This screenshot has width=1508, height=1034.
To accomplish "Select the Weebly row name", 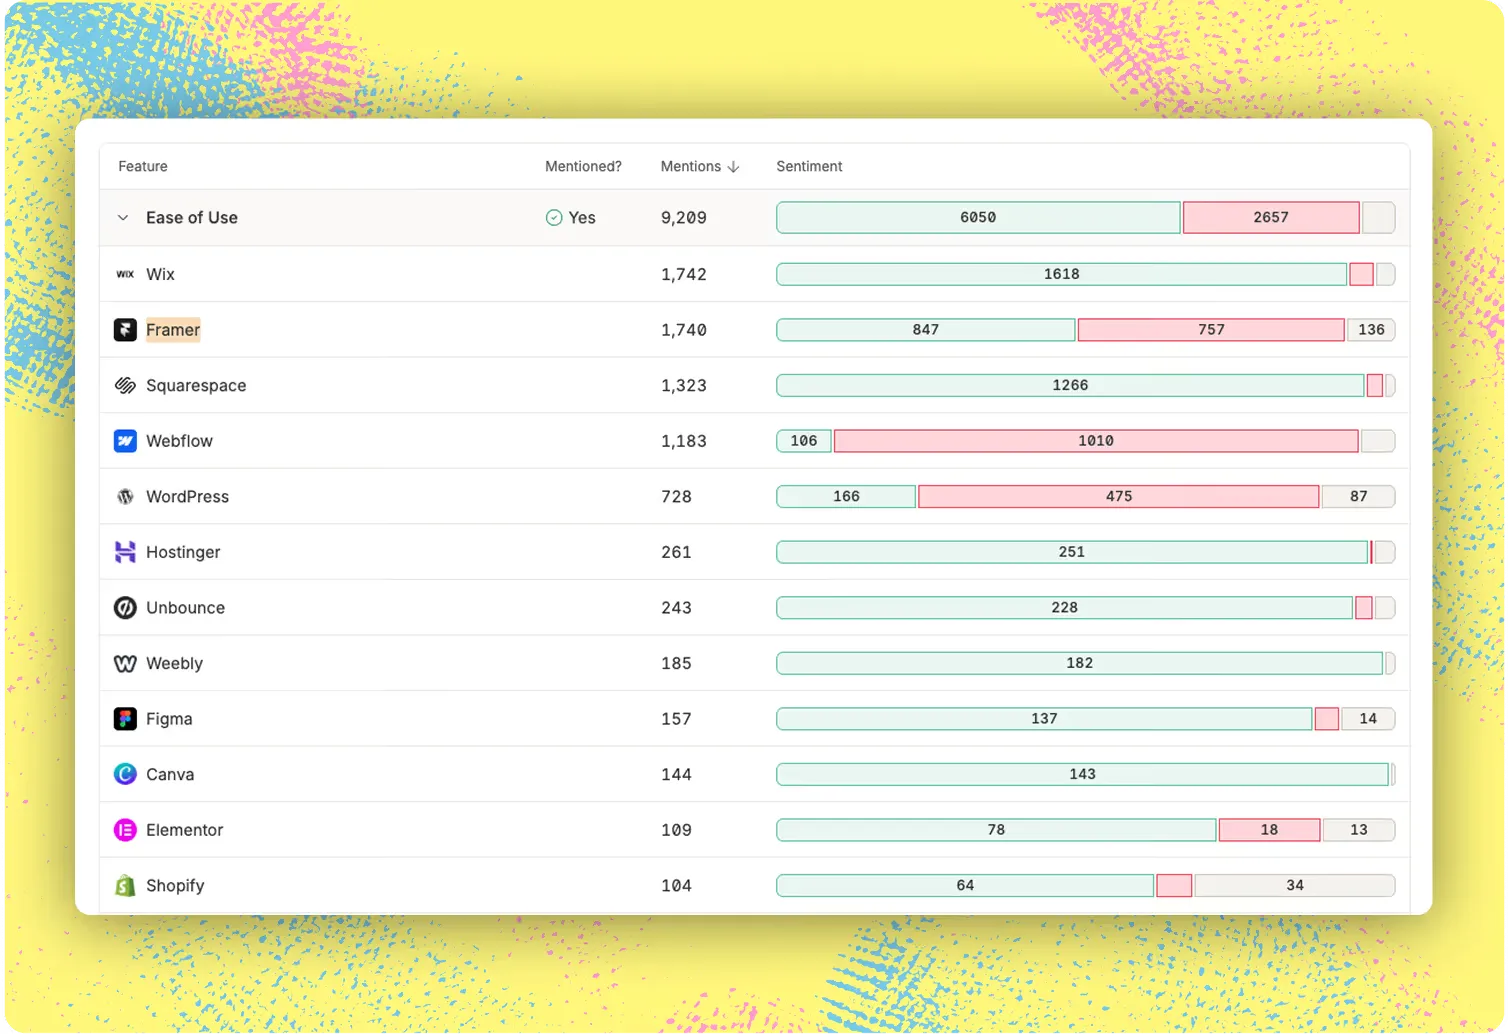I will point(174,664).
